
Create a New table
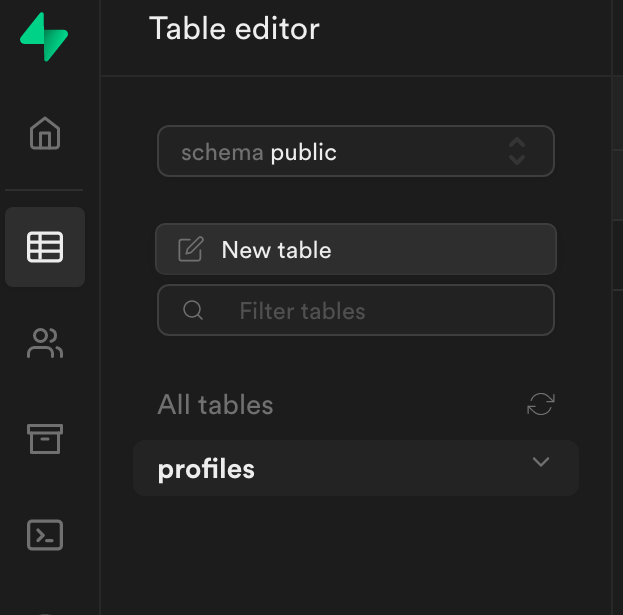[x=356, y=249]
